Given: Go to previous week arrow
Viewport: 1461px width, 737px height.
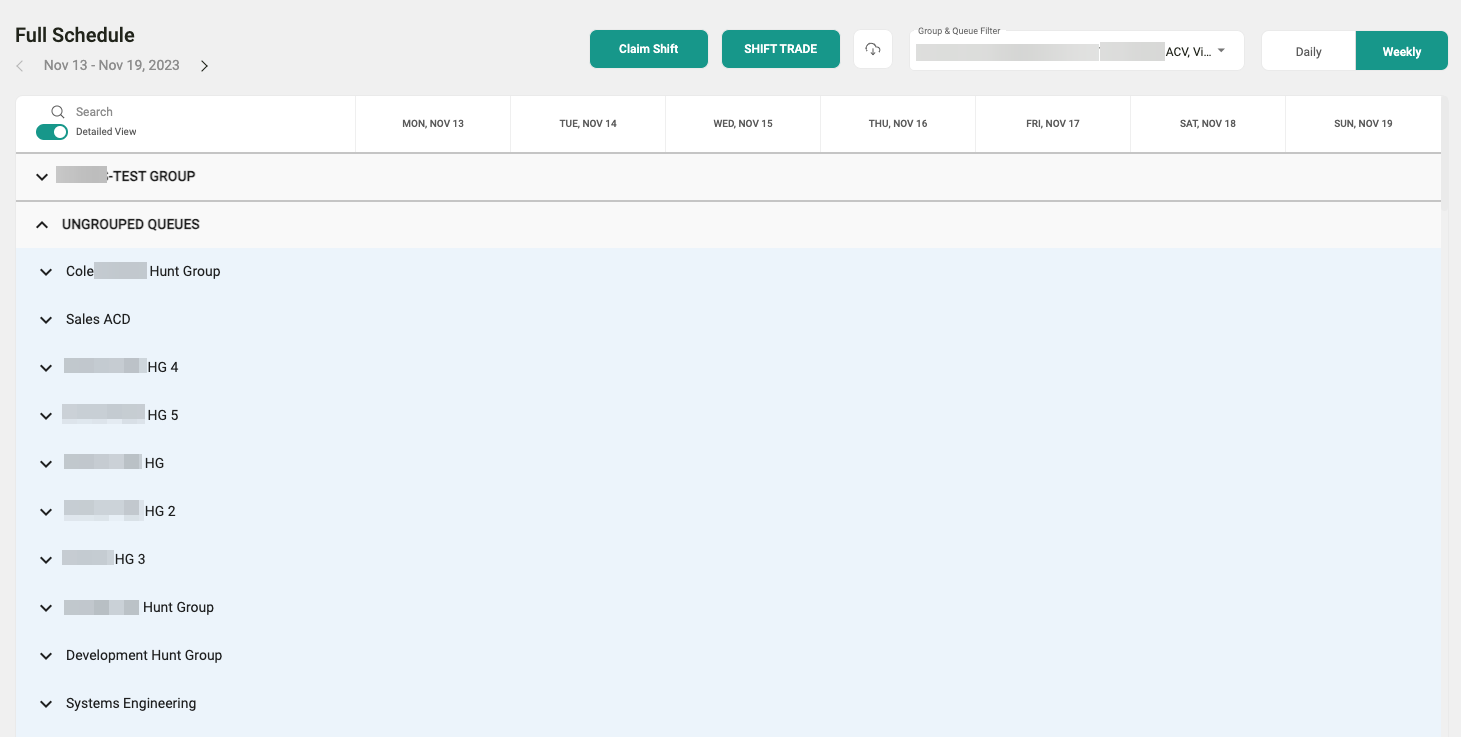Looking at the screenshot, I should coord(20,66).
